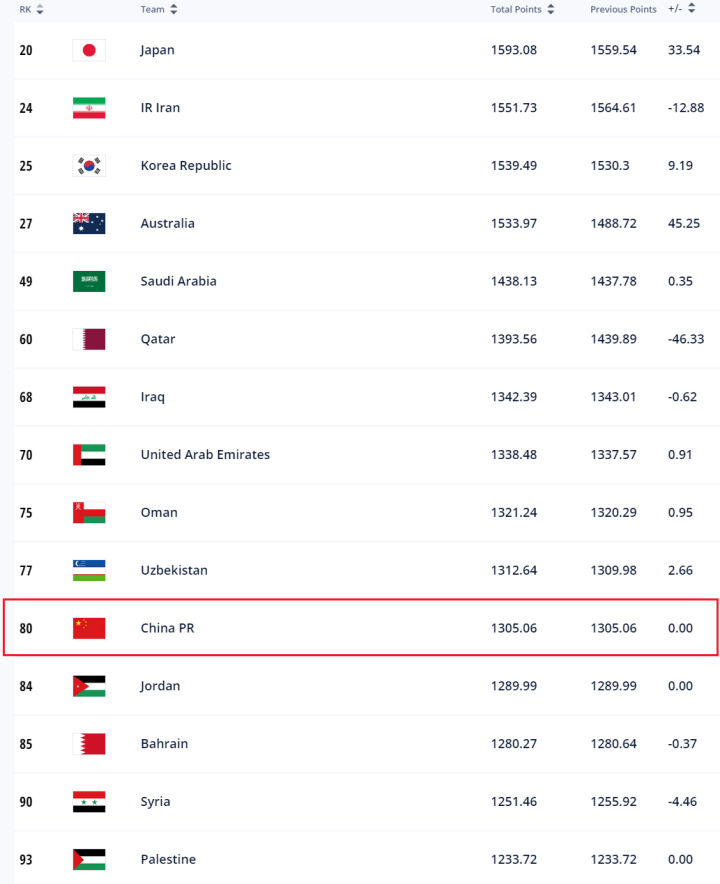Image resolution: width=720 pixels, height=884 pixels.
Task: Click the Saudi Arabia flag icon
Action: pyautogui.click(x=88, y=281)
